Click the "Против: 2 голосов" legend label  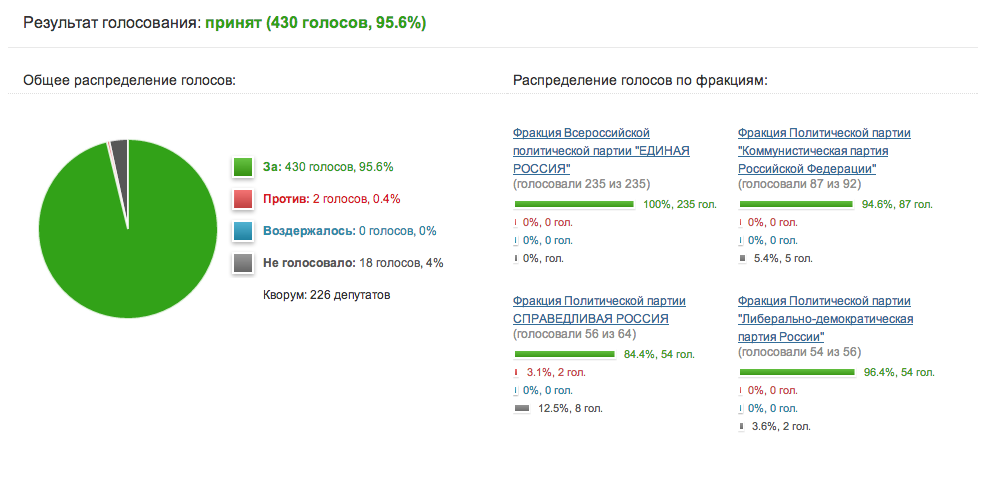[x=331, y=199]
